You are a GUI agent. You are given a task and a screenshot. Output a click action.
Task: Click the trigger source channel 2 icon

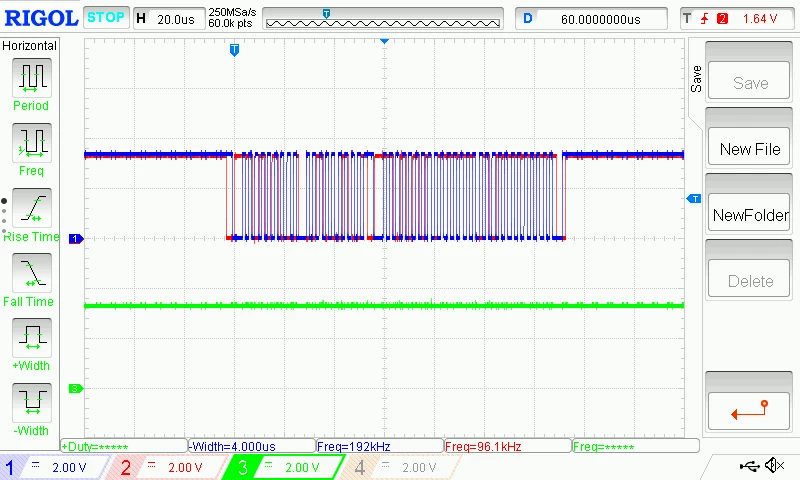point(722,19)
